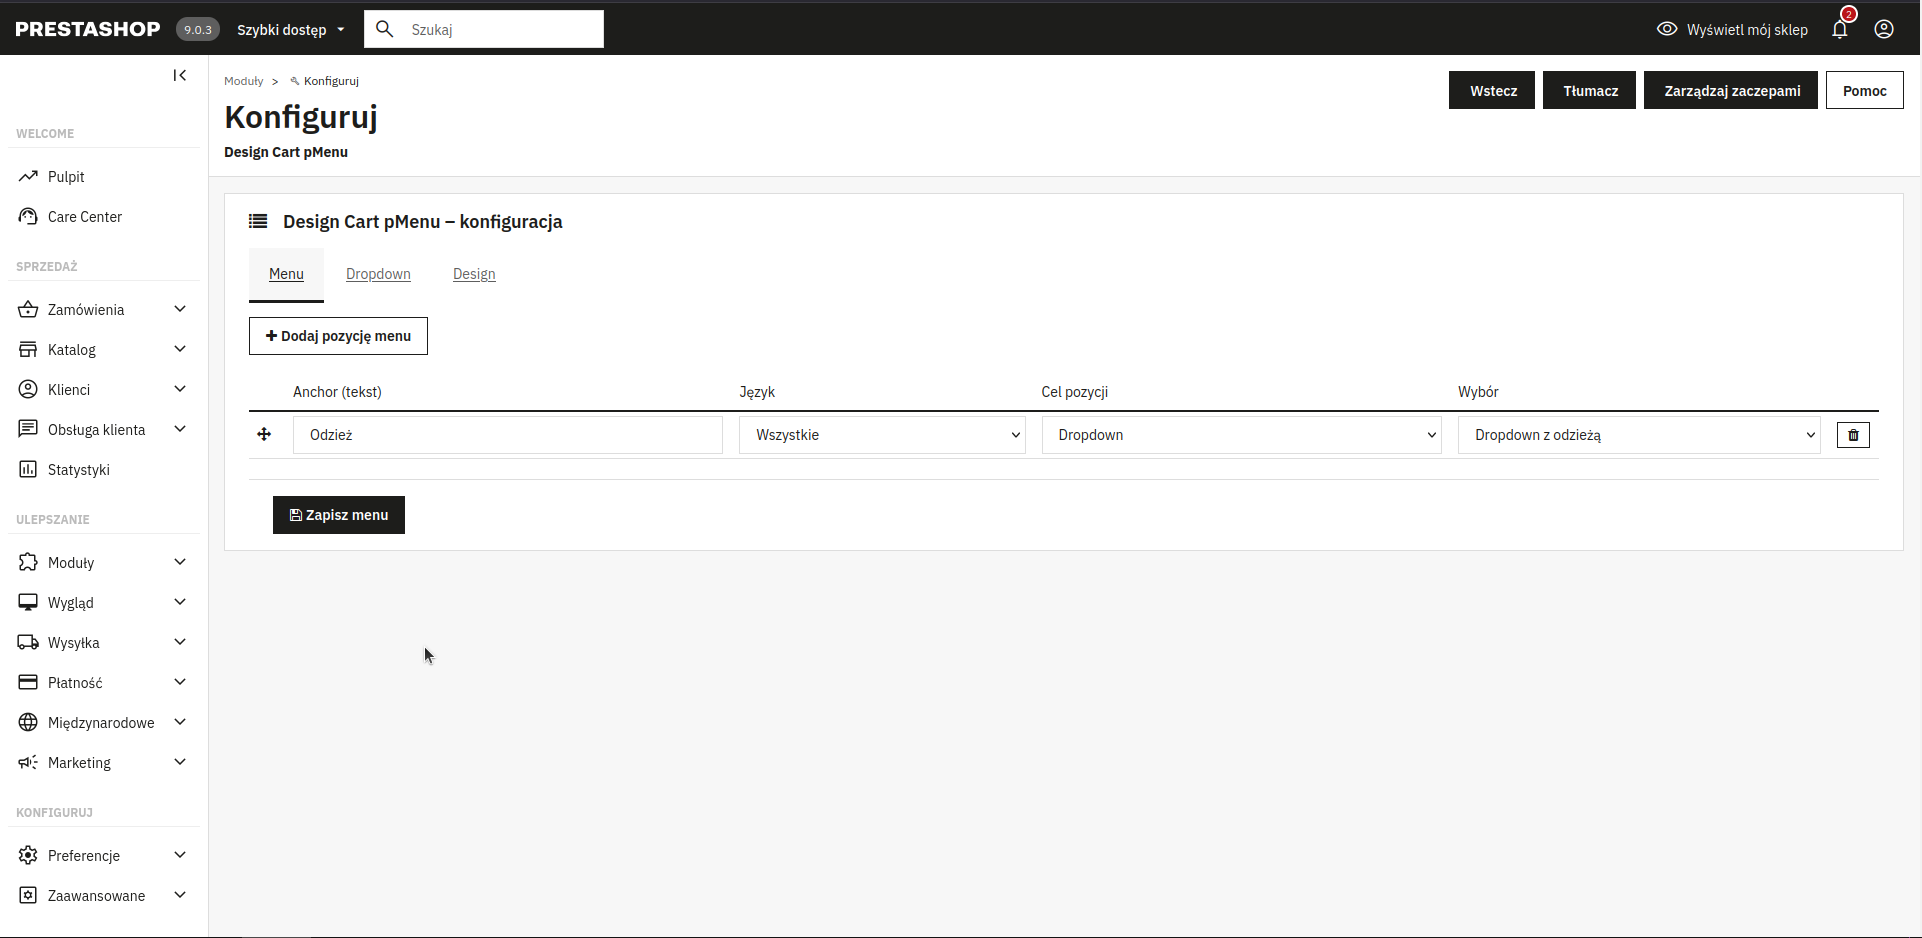
Task: Click the Pomoc button
Action: [1864, 90]
